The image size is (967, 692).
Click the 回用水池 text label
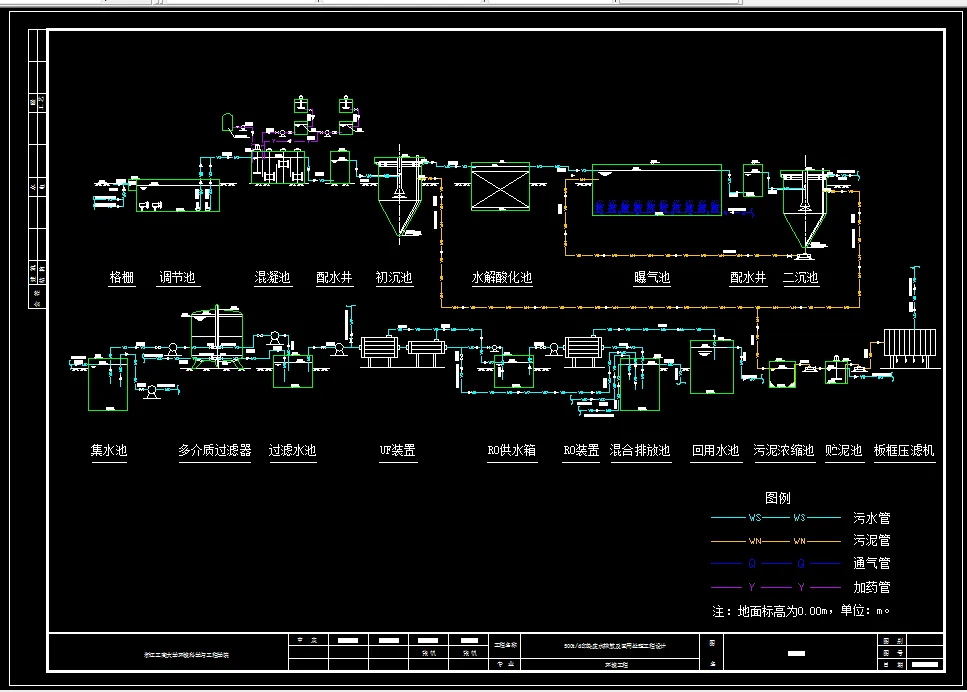[717, 450]
